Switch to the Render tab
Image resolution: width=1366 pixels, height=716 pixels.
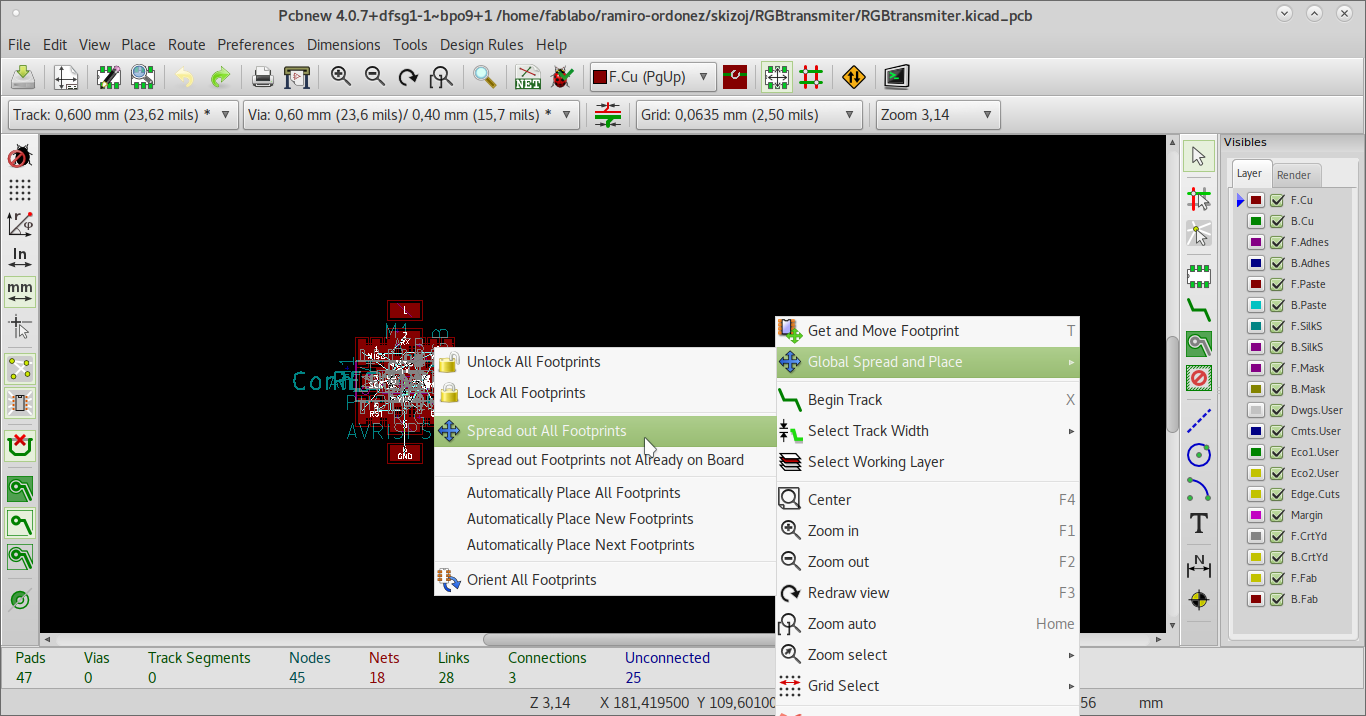(1294, 174)
